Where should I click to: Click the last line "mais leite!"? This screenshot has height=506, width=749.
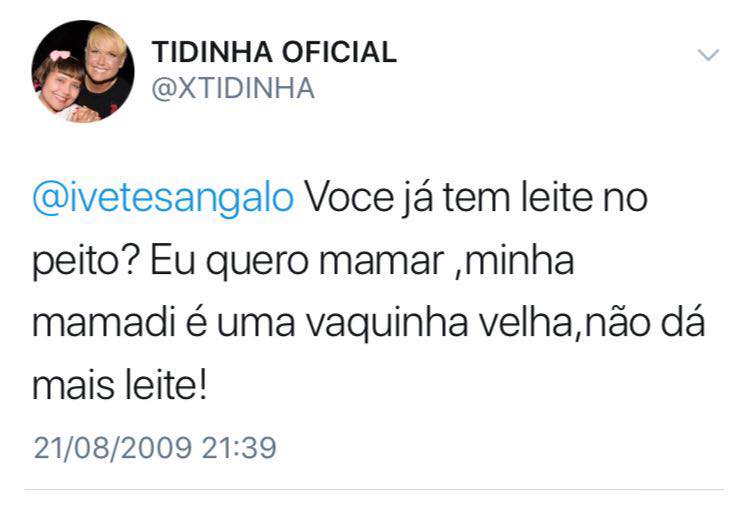pyautogui.click(x=120, y=387)
